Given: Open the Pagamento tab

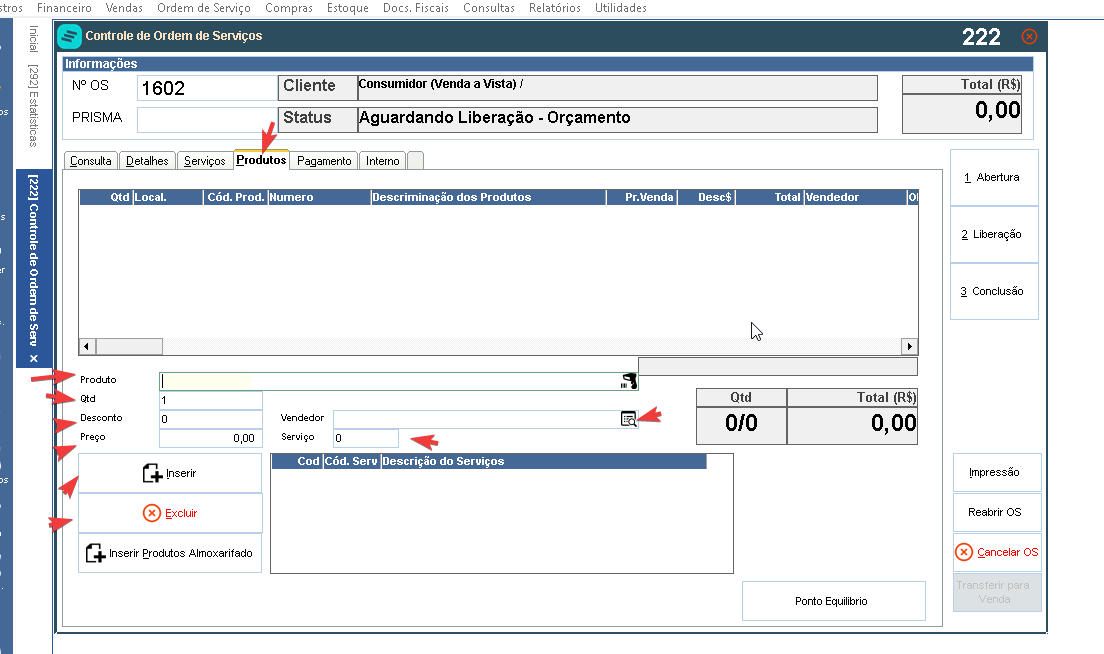Looking at the screenshot, I should pyautogui.click(x=324, y=161).
